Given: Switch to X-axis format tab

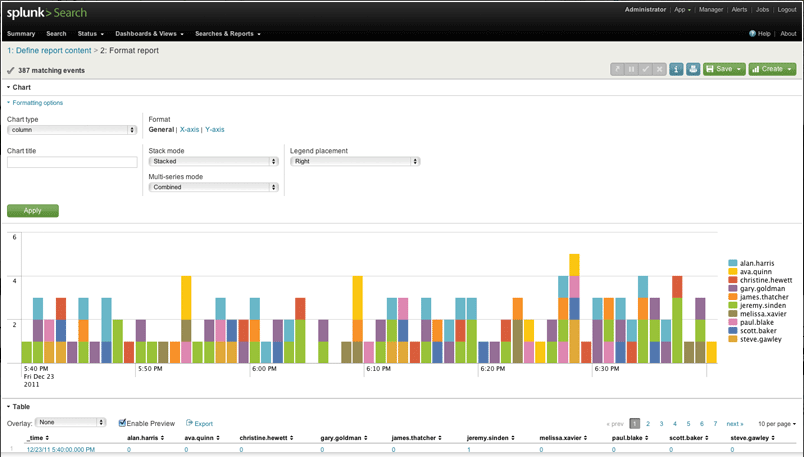Looking at the screenshot, I should pos(189,130).
